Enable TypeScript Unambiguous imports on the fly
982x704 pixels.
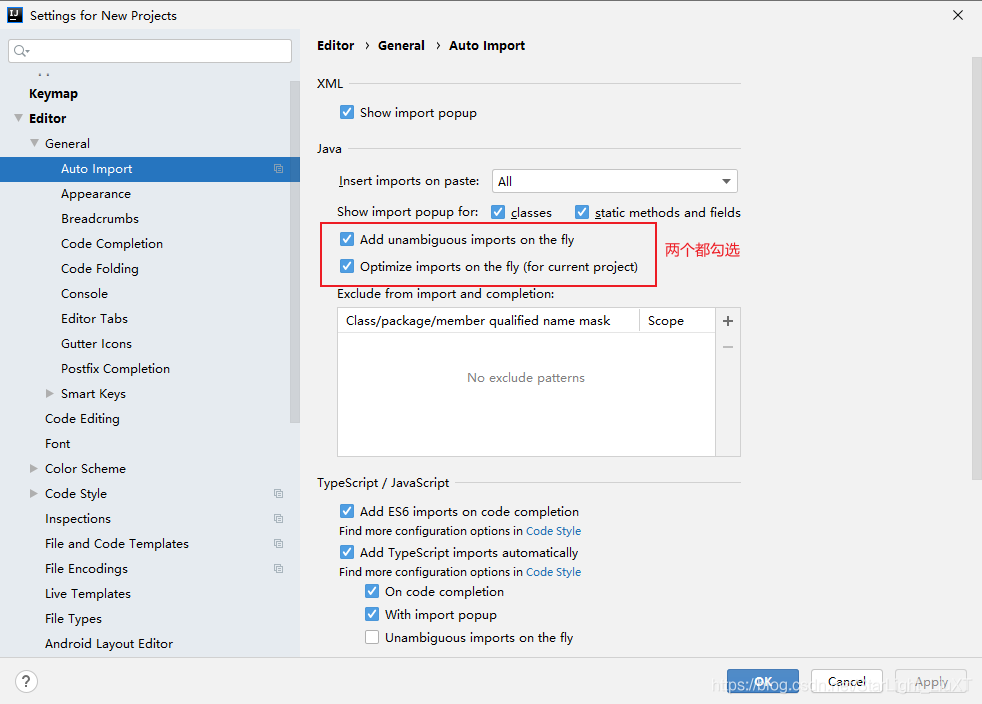click(372, 638)
